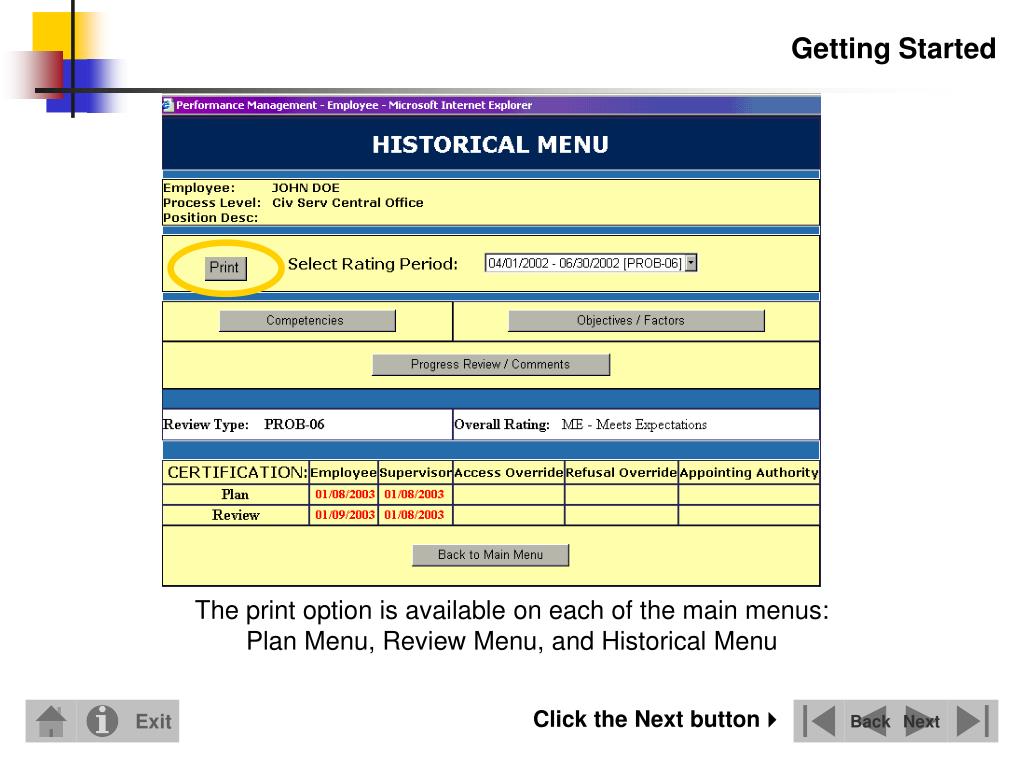Open the Info icon next to Exit

coord(102,721)
